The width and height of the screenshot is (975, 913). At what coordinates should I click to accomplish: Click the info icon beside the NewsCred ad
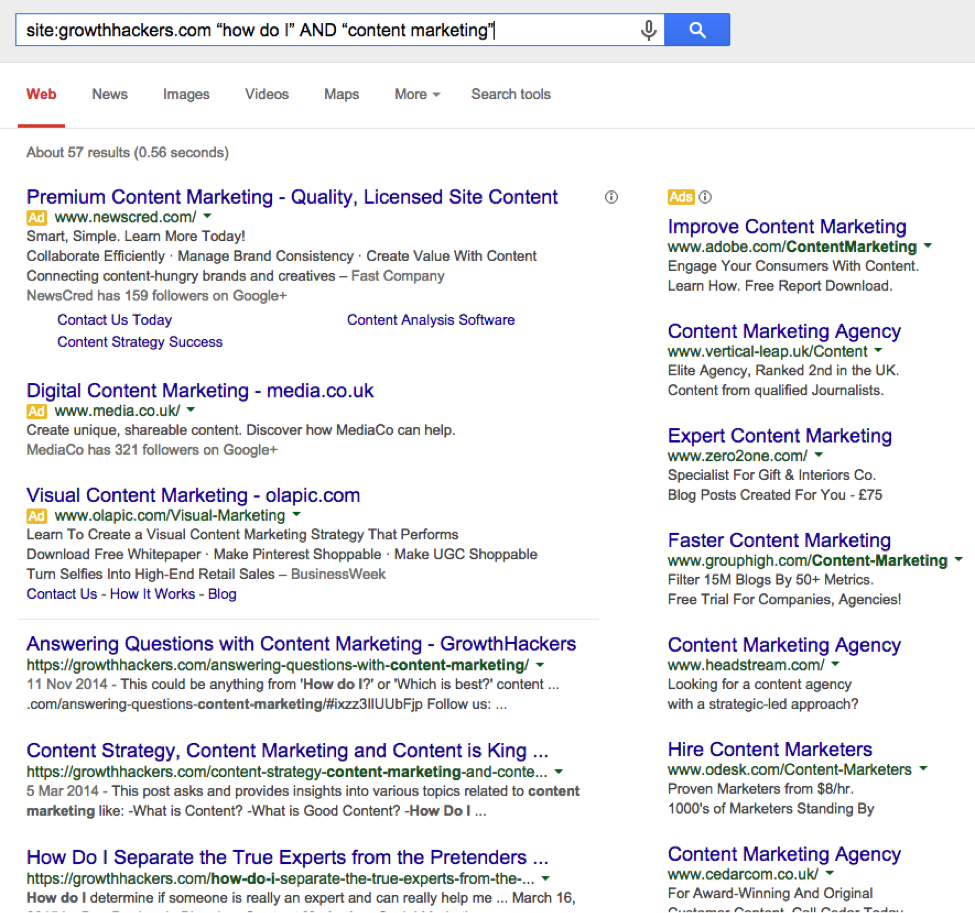(x=611, y=197)
